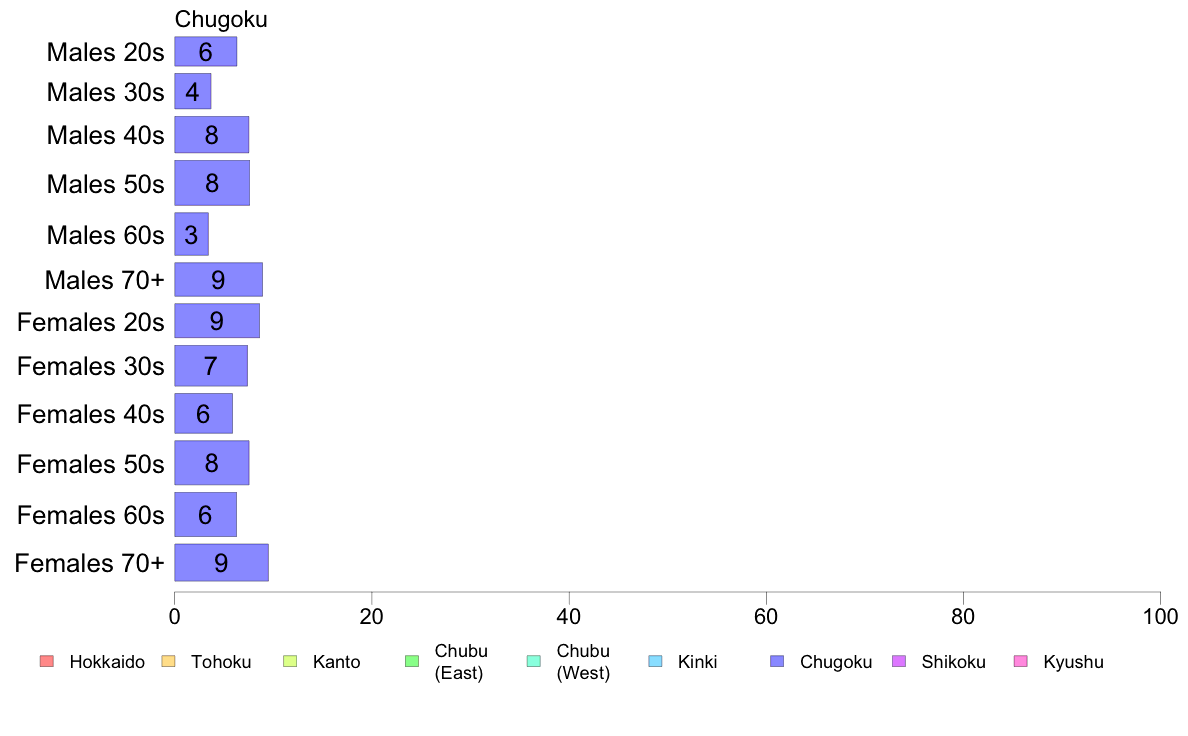Screen dimensions: 1188x736
Task: Click the Hokkaido red legend swatch
Action: tap(47, 661)
